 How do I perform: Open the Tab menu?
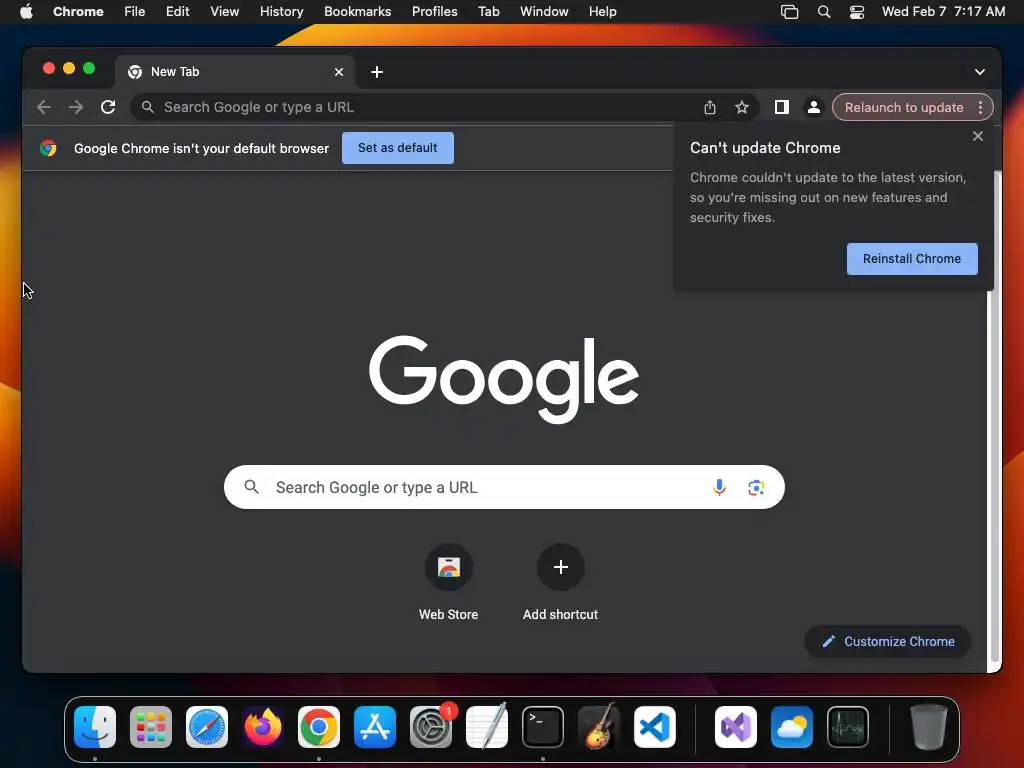click(488, 12)
